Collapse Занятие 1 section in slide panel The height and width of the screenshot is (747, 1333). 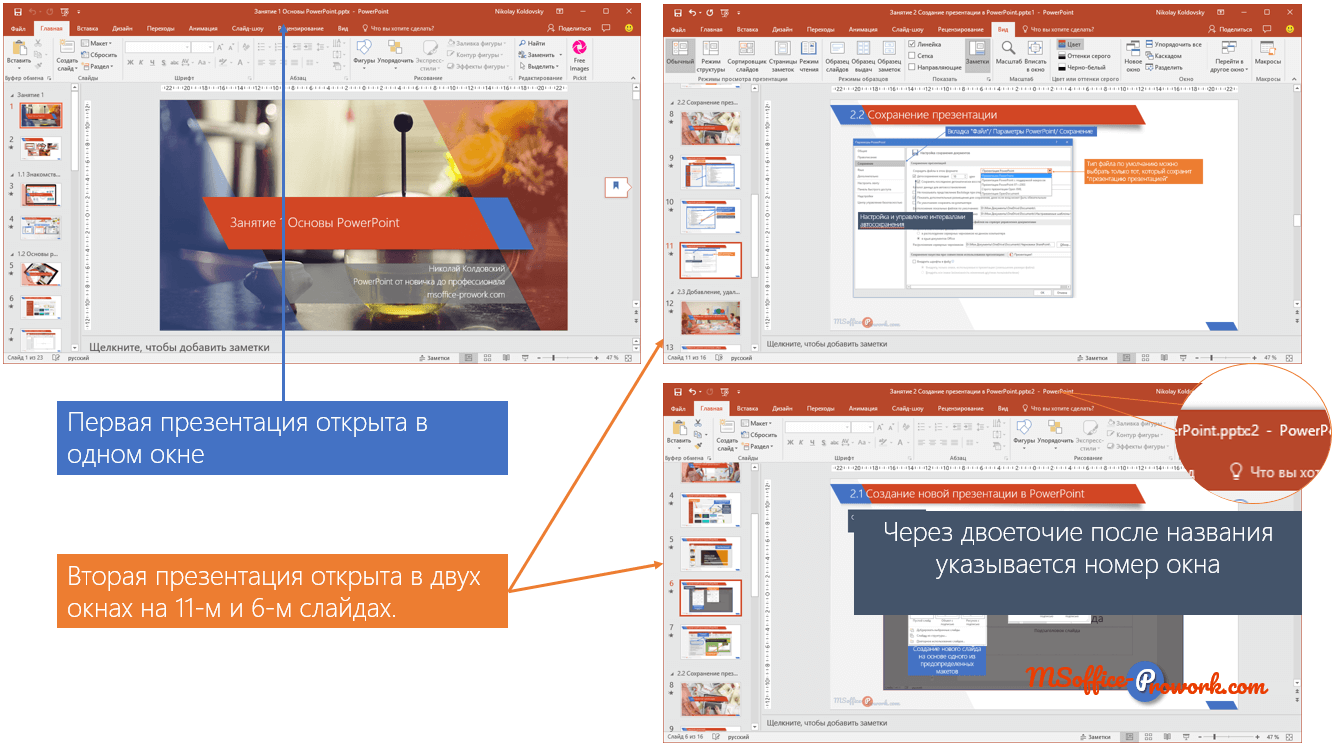(11, 93)
